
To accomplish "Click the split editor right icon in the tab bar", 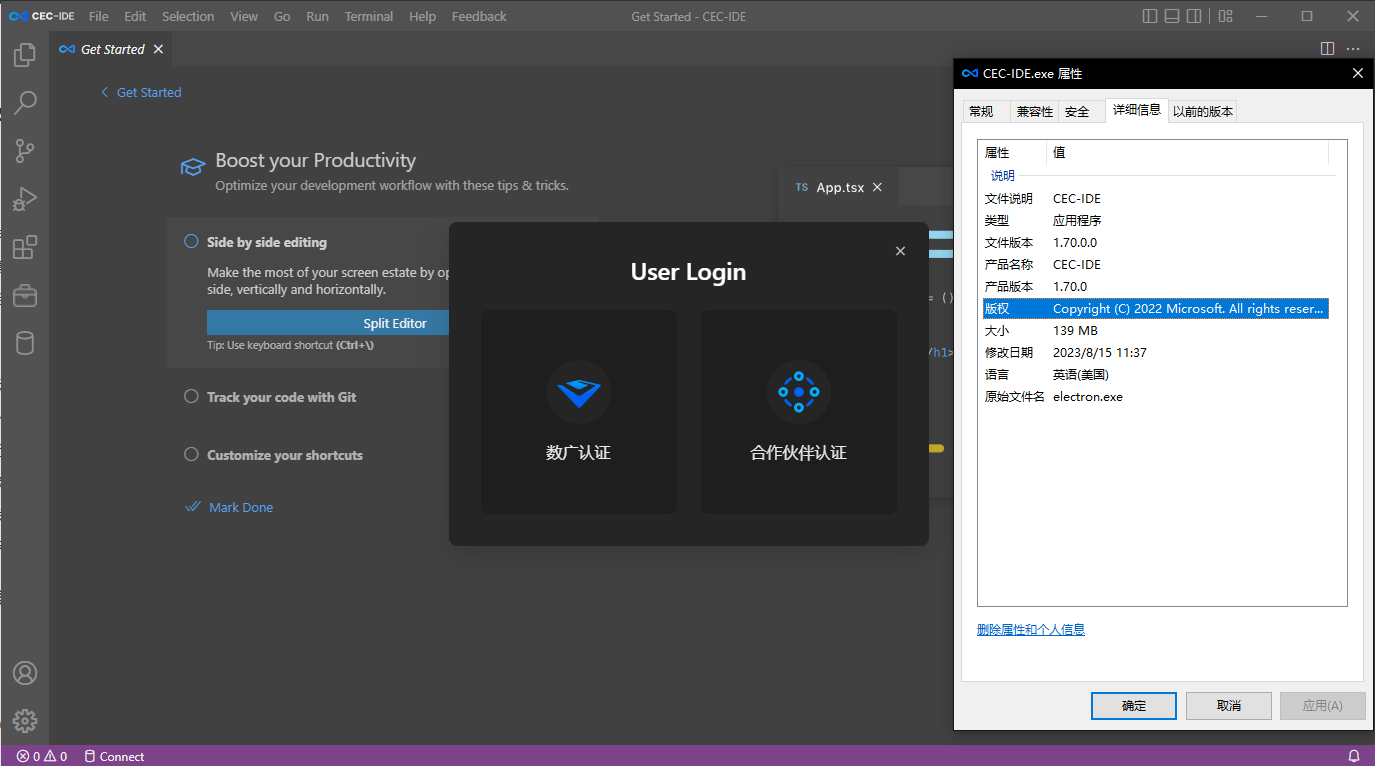I will [1327, 48].
